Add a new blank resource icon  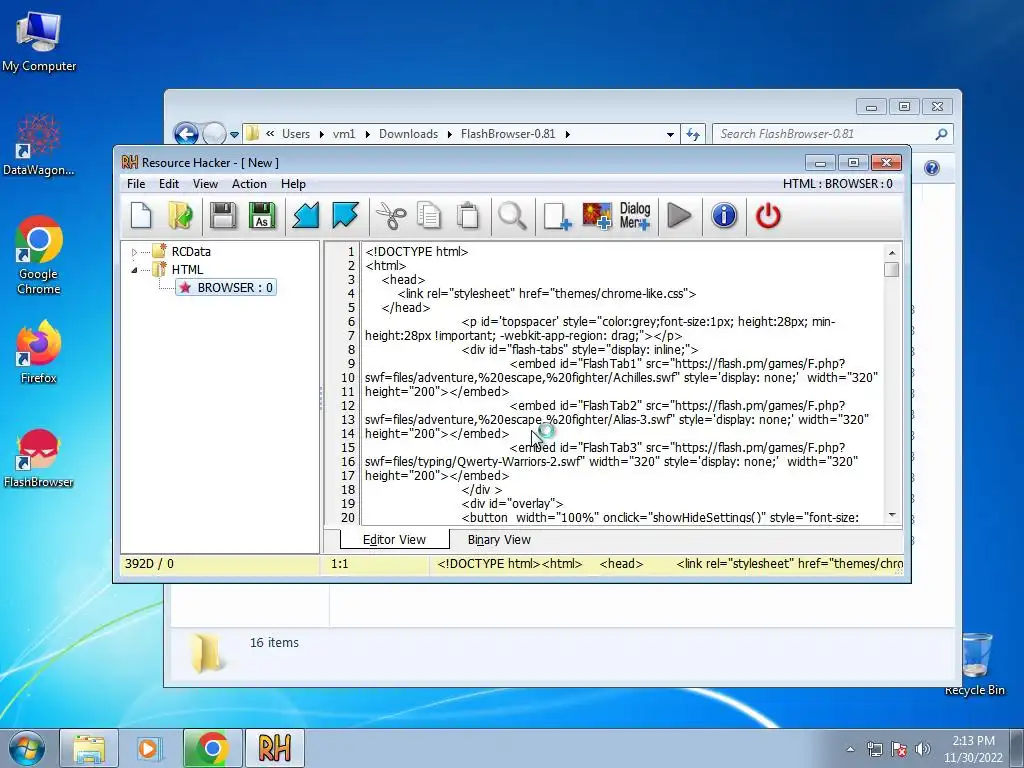[x=557, y=216]
